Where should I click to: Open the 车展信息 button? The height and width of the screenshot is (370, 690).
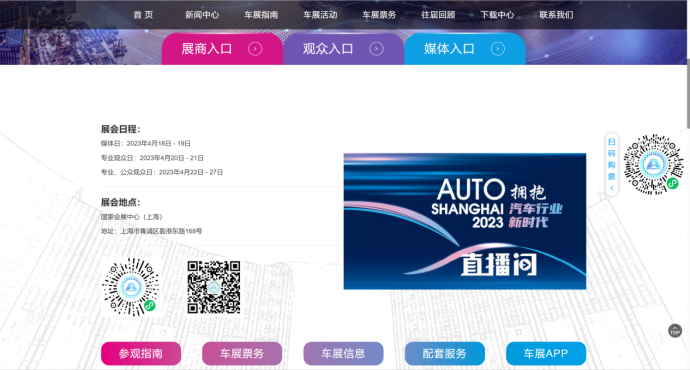point(343,353)
